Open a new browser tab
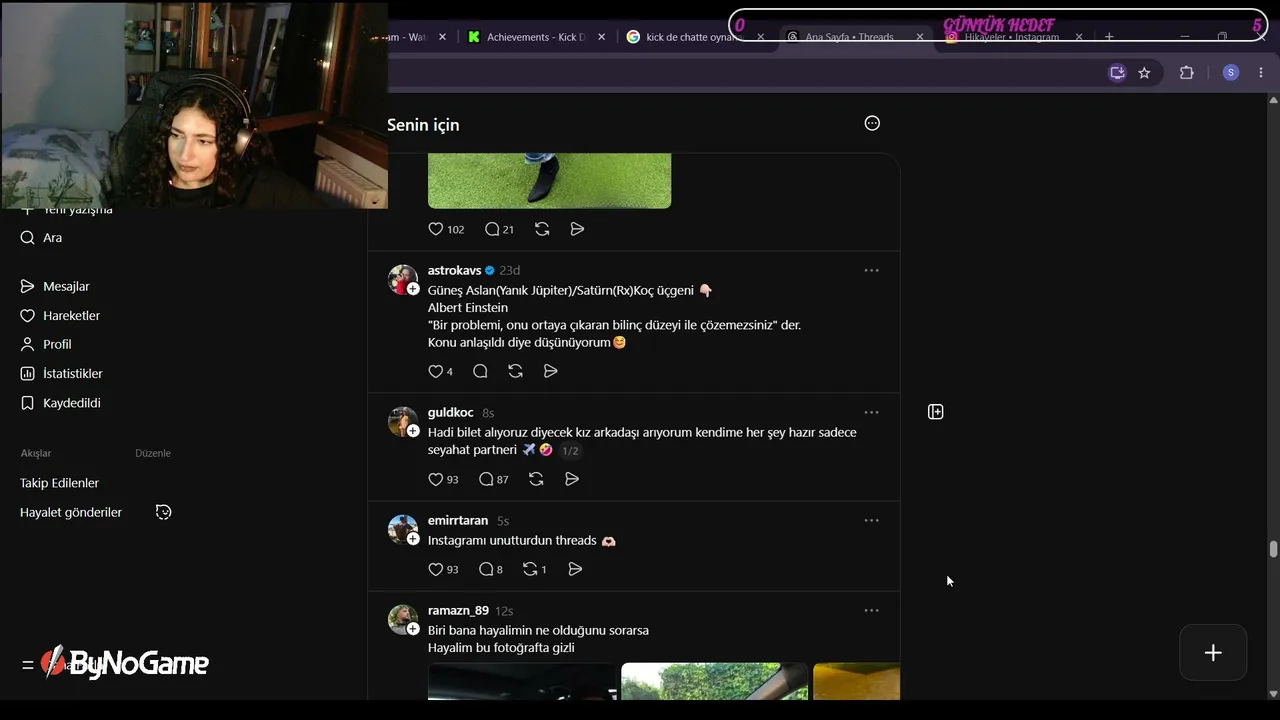 [x=1109, y=37]
